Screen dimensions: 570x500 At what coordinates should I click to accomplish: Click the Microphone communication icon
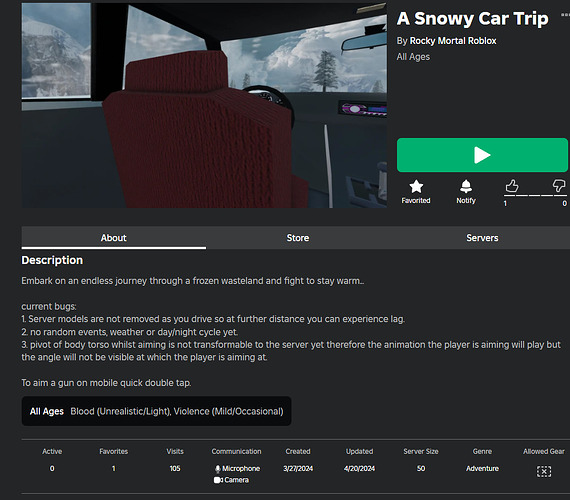click(217, 469)
